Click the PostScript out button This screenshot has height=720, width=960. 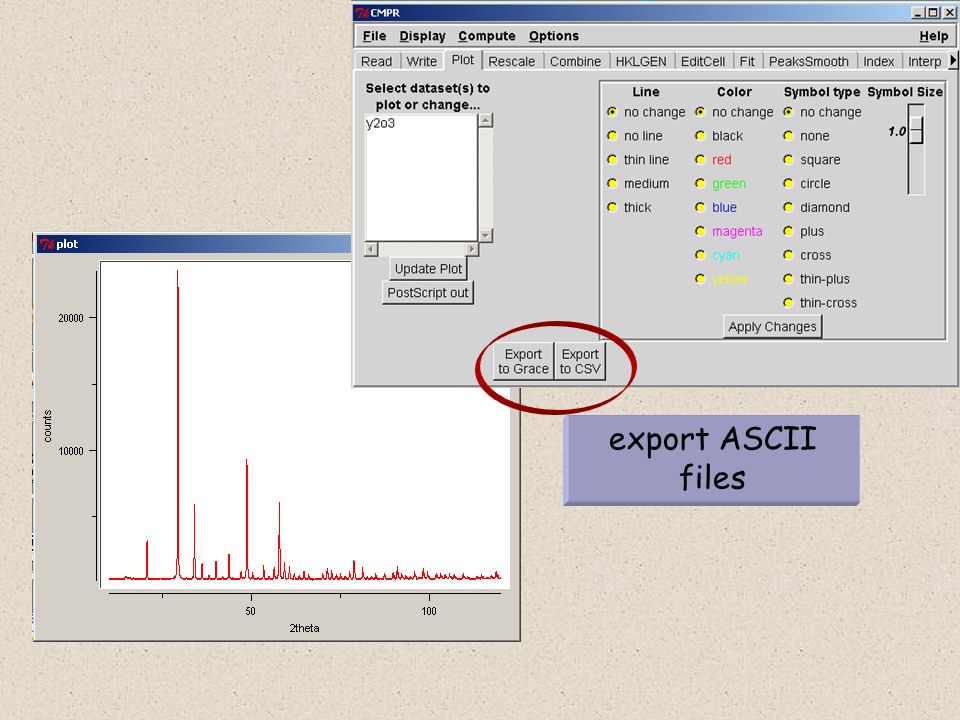(x=427, y=293)
